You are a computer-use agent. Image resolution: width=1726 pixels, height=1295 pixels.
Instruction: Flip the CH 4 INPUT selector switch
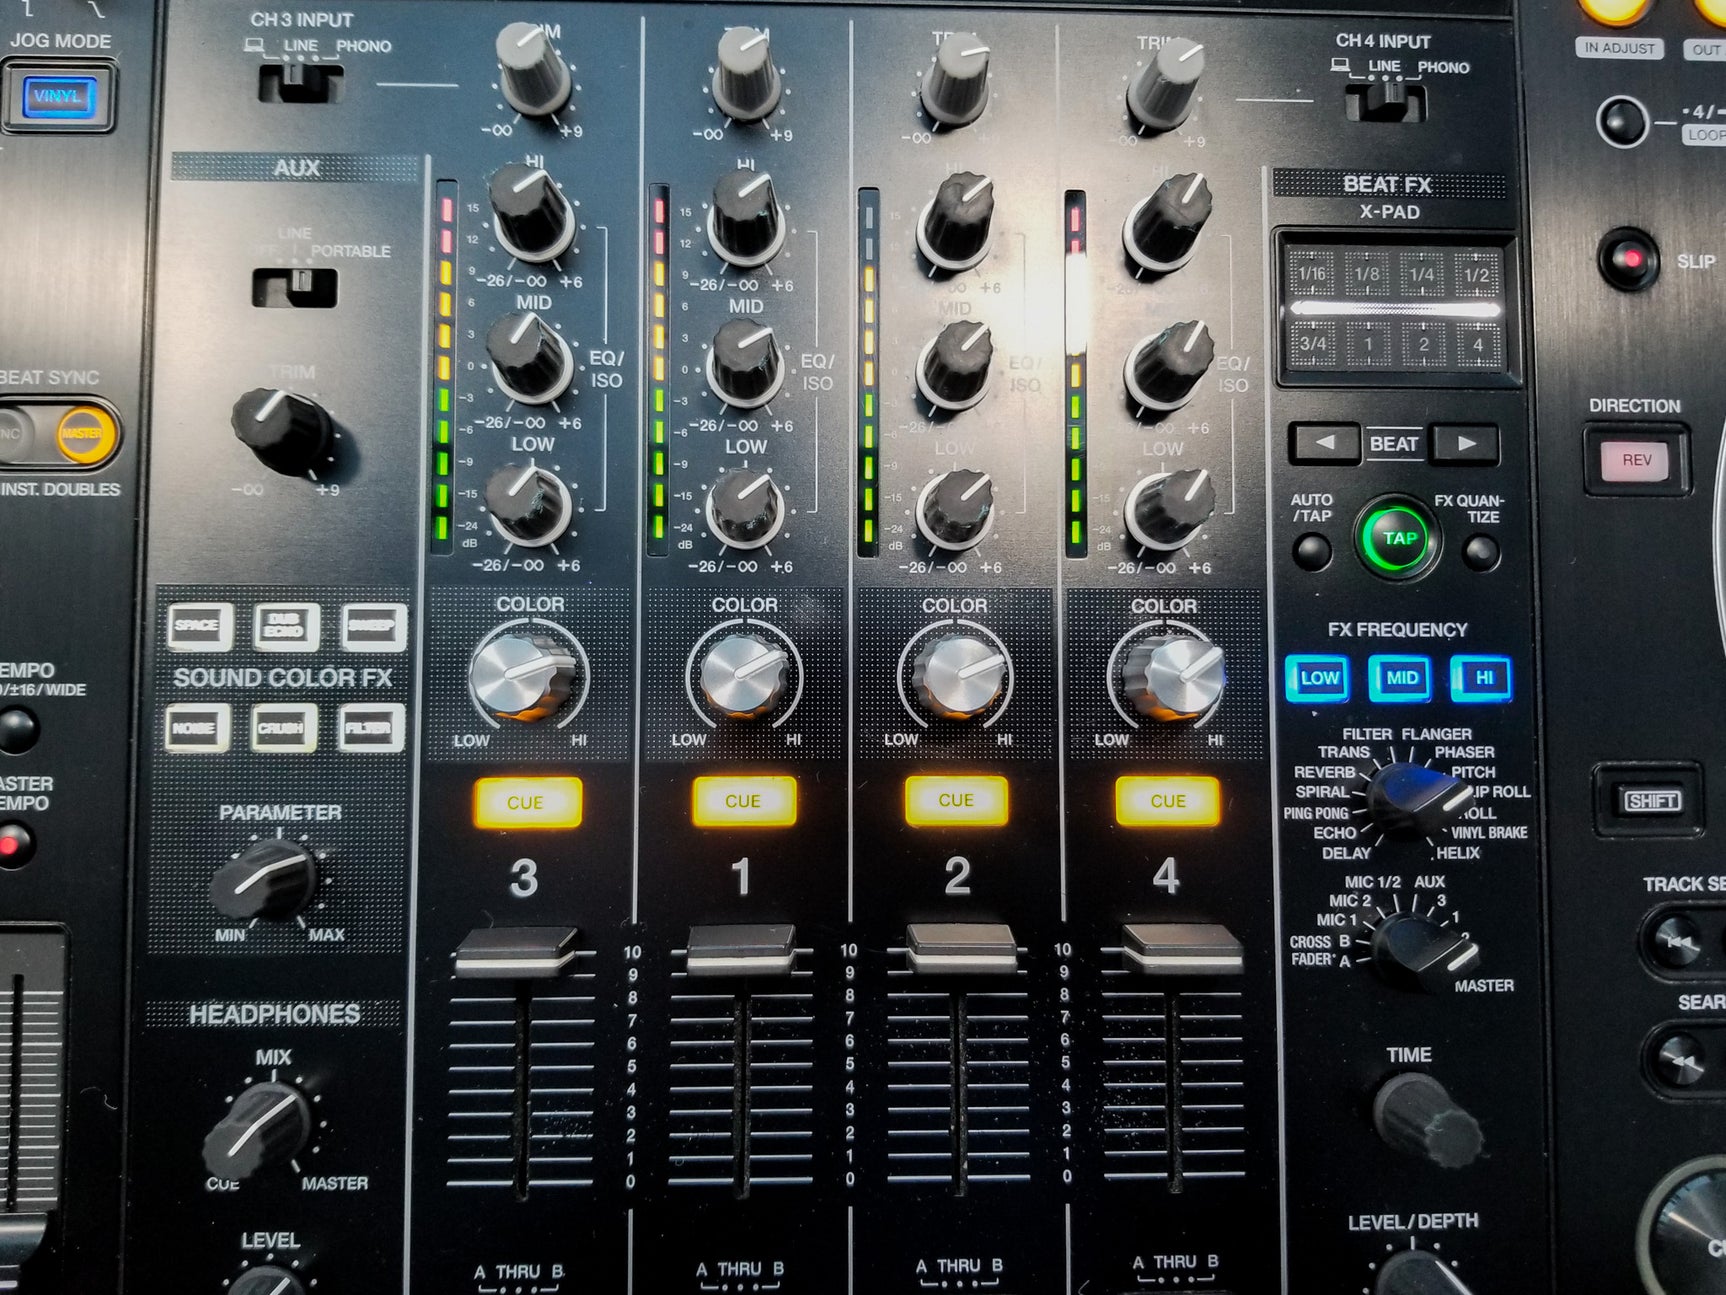[1386, 102]
